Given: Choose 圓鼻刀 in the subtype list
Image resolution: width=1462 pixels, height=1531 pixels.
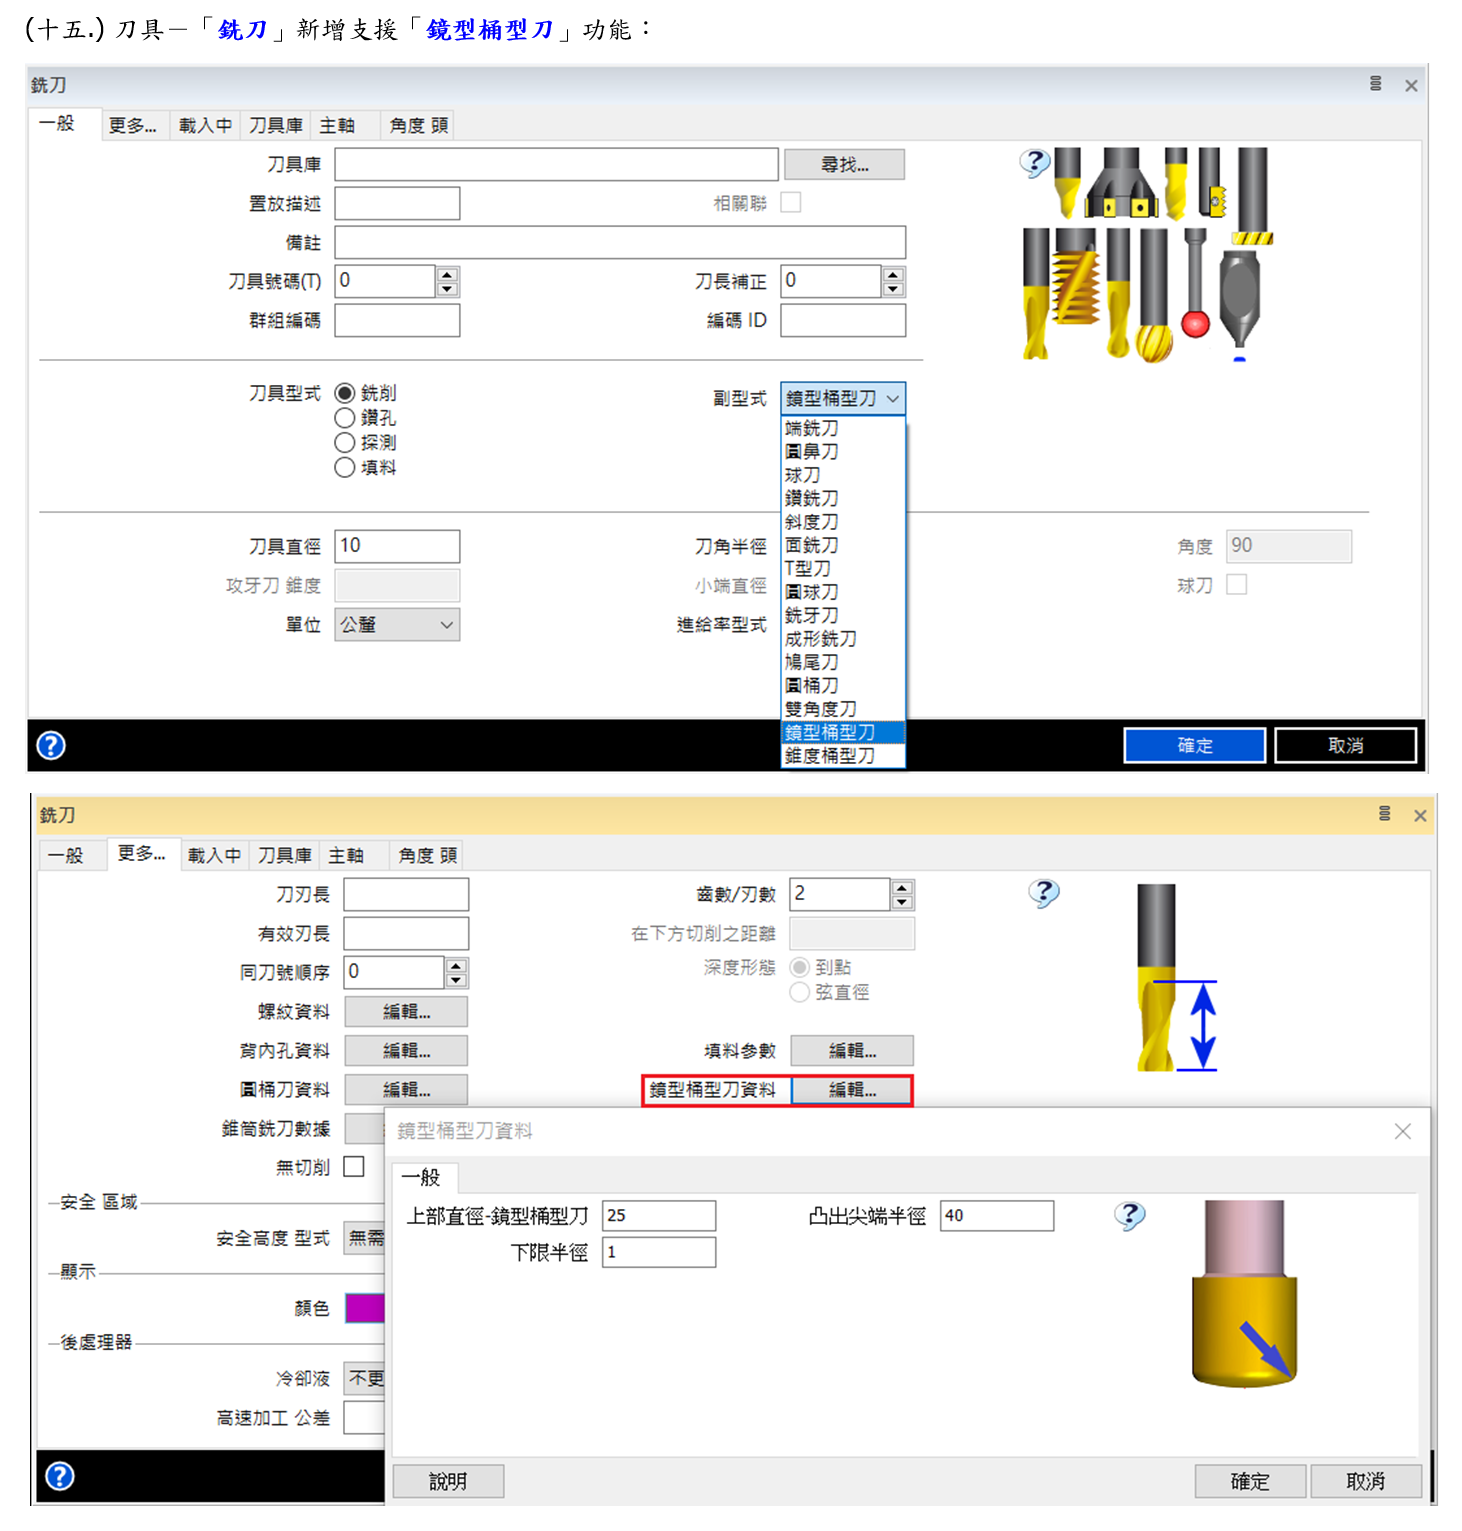Looking at the screenshot, I should (x=812, y=452).
